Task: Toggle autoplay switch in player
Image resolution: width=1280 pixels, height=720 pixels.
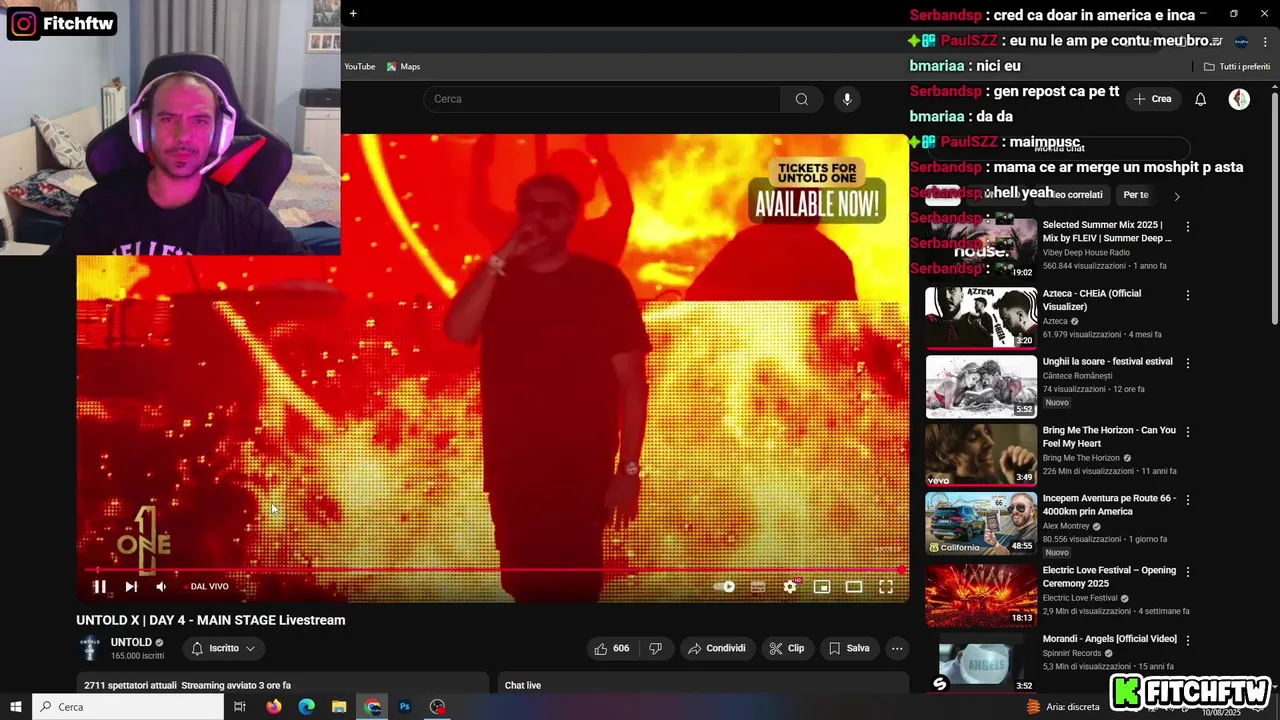Action: tap(725, 587)
